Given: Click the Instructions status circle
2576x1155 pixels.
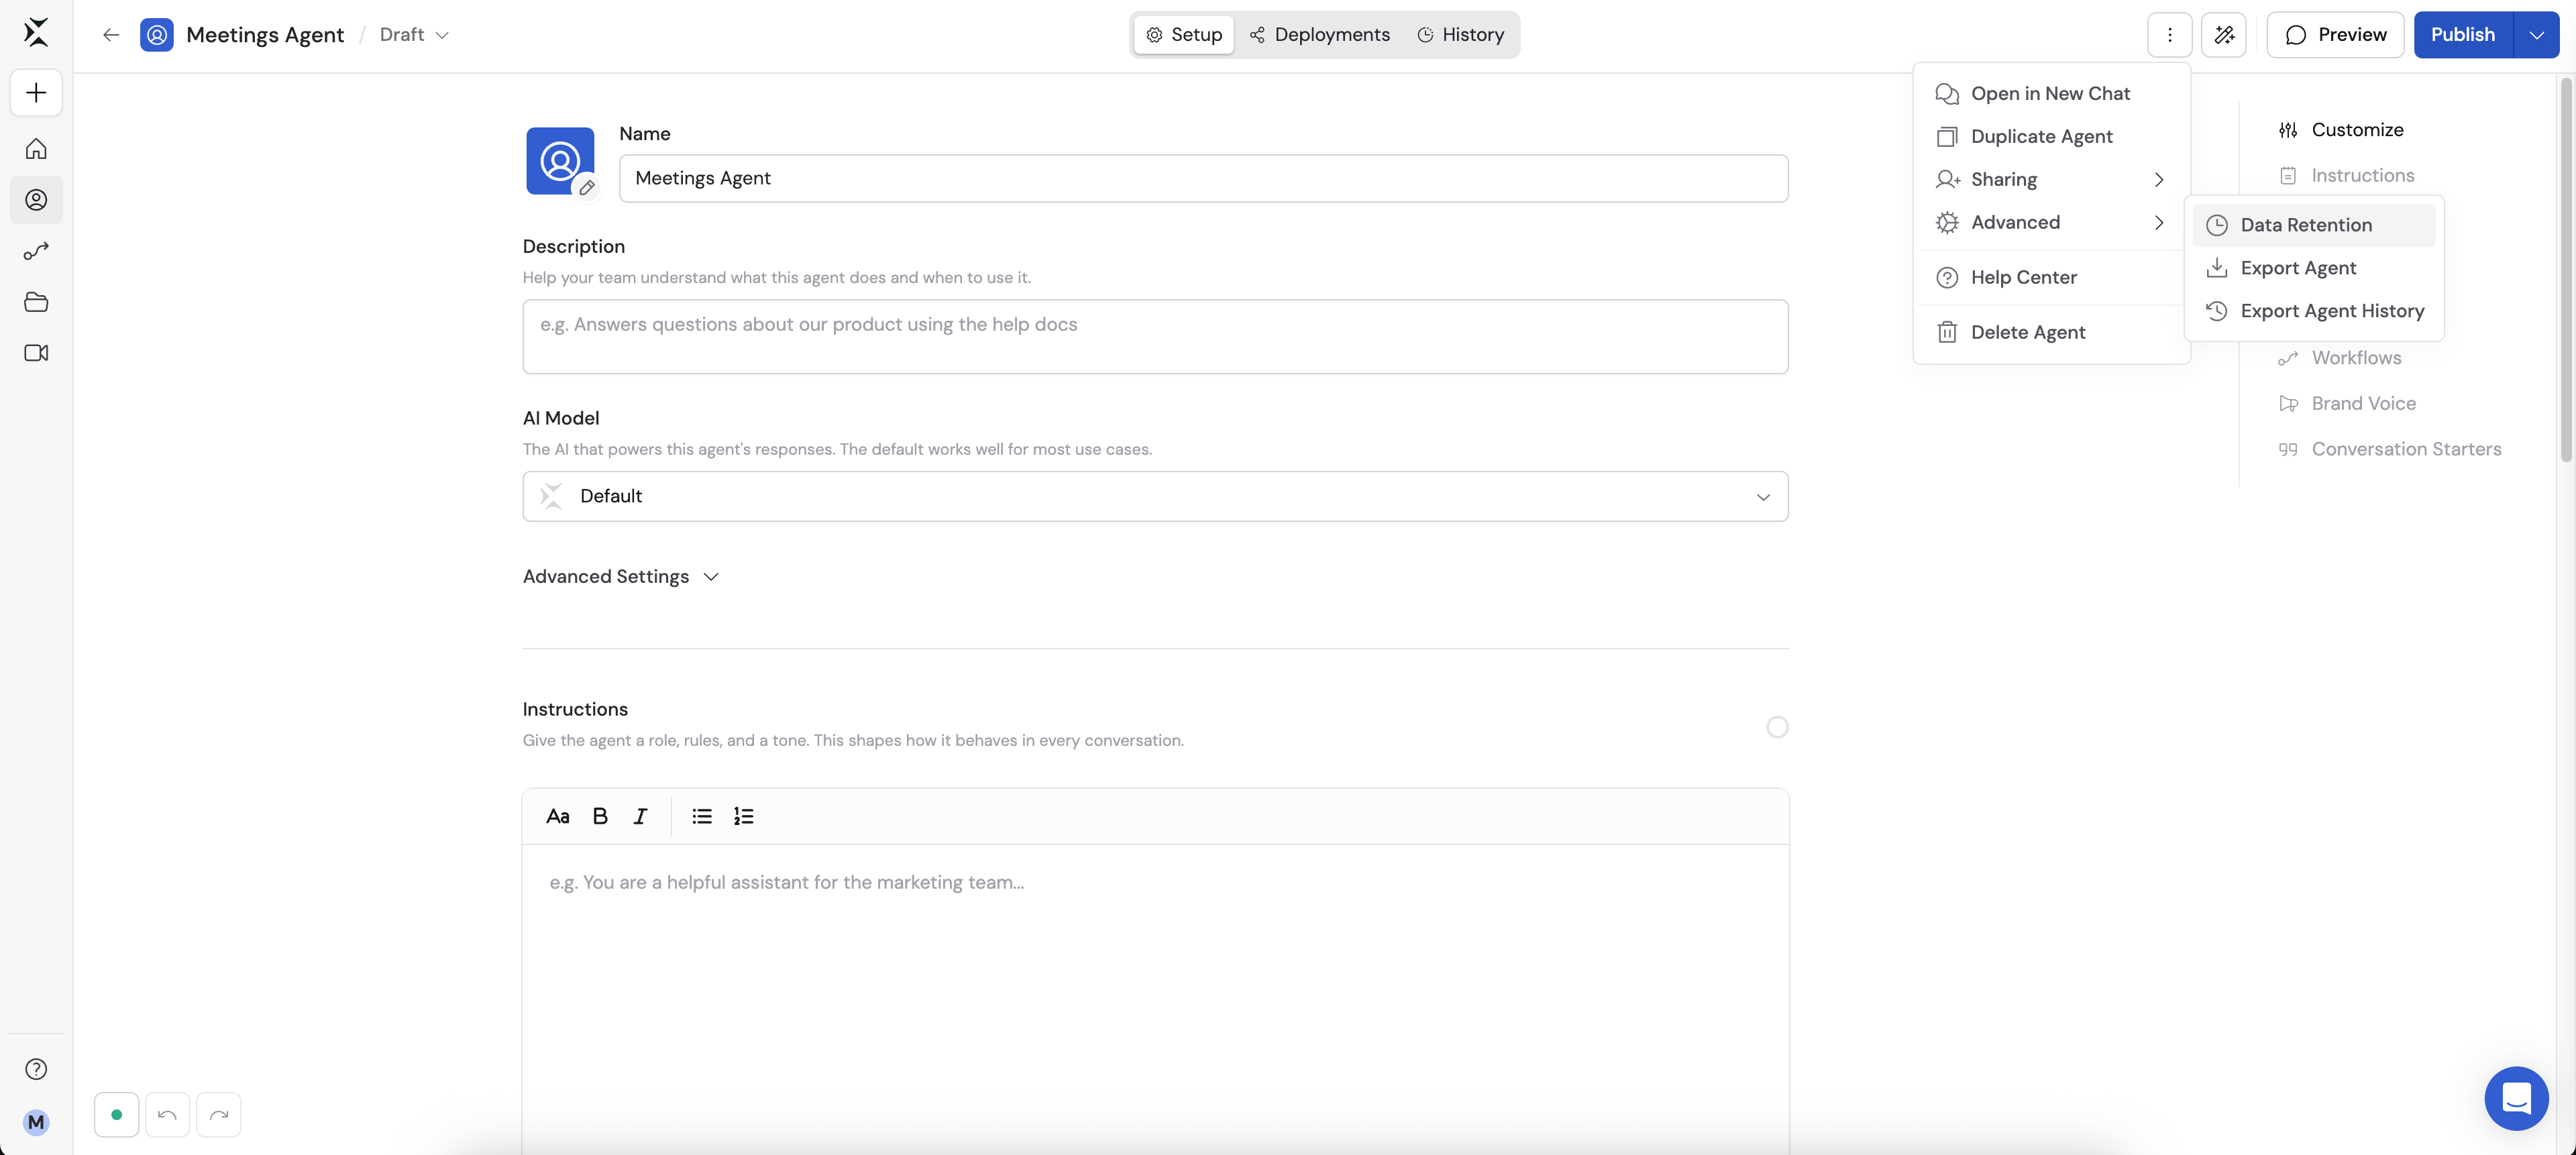Looking at the screenshot, I should click(1777, 727).
